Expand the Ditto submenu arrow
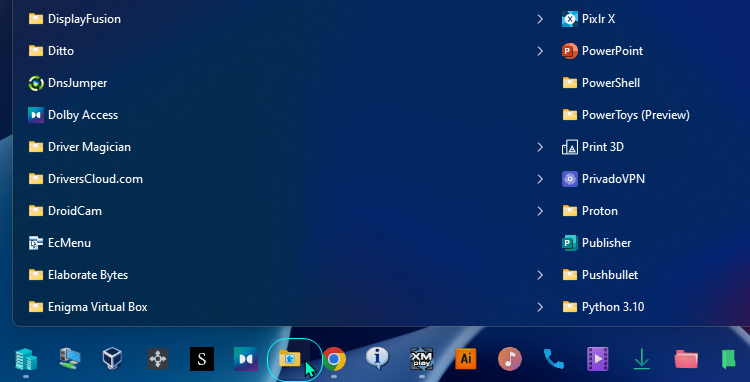750x382 pixels. [540, 51]
